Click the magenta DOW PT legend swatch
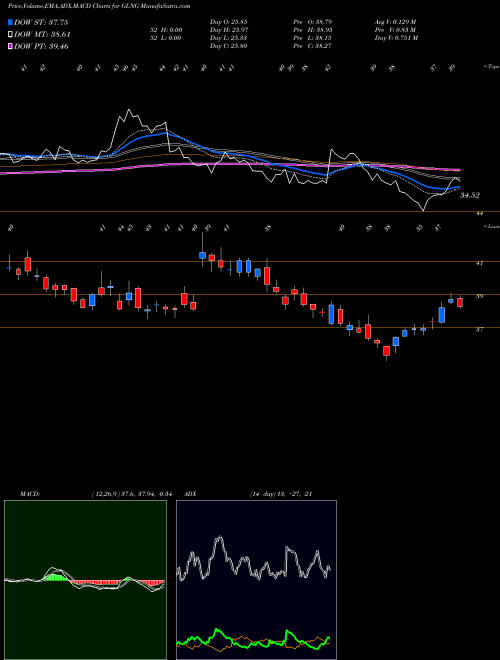 (x=10, y=46)
